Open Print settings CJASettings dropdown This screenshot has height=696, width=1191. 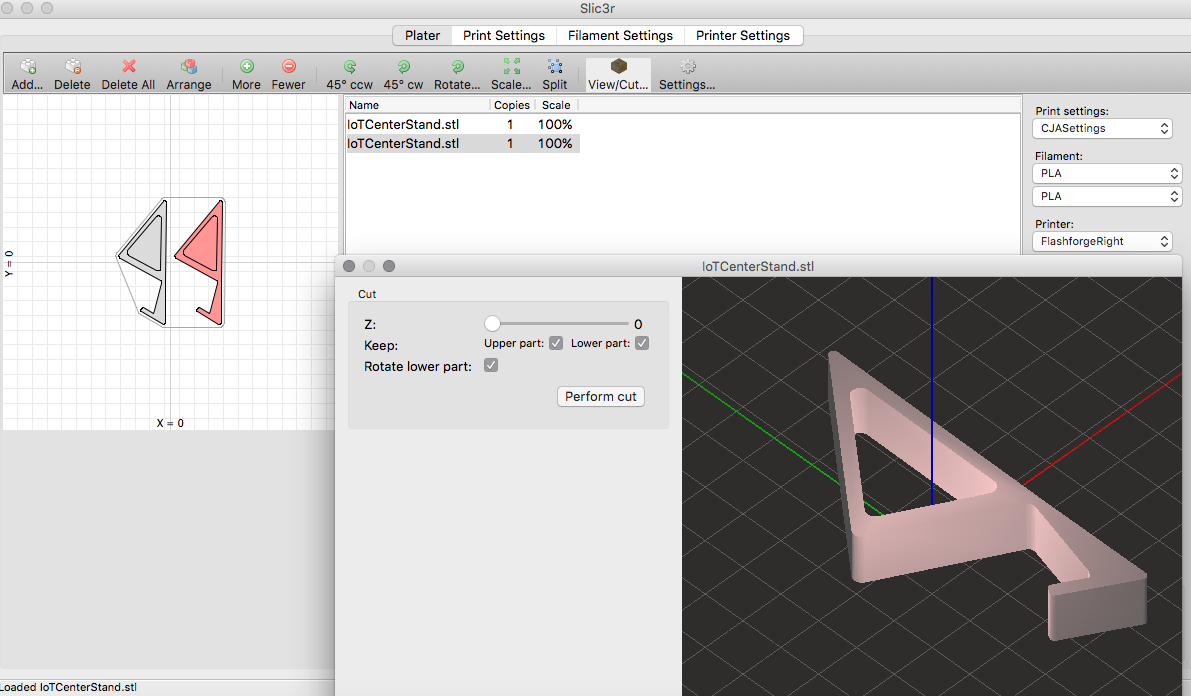1102,128
